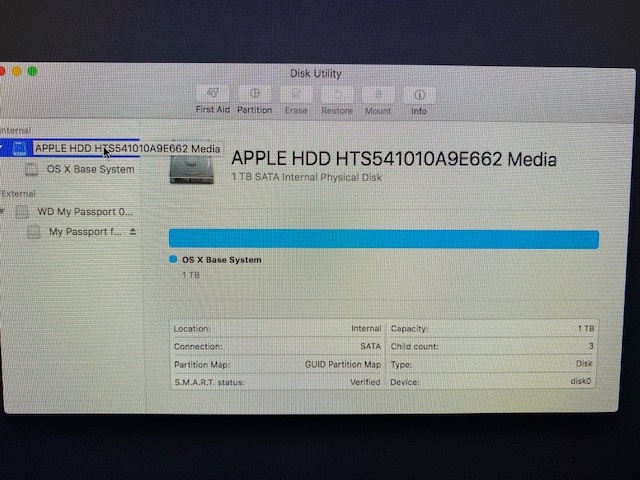The image size is (640, 480).
Task: Click the Erase toolbar icon
Action: coord(296,95)
